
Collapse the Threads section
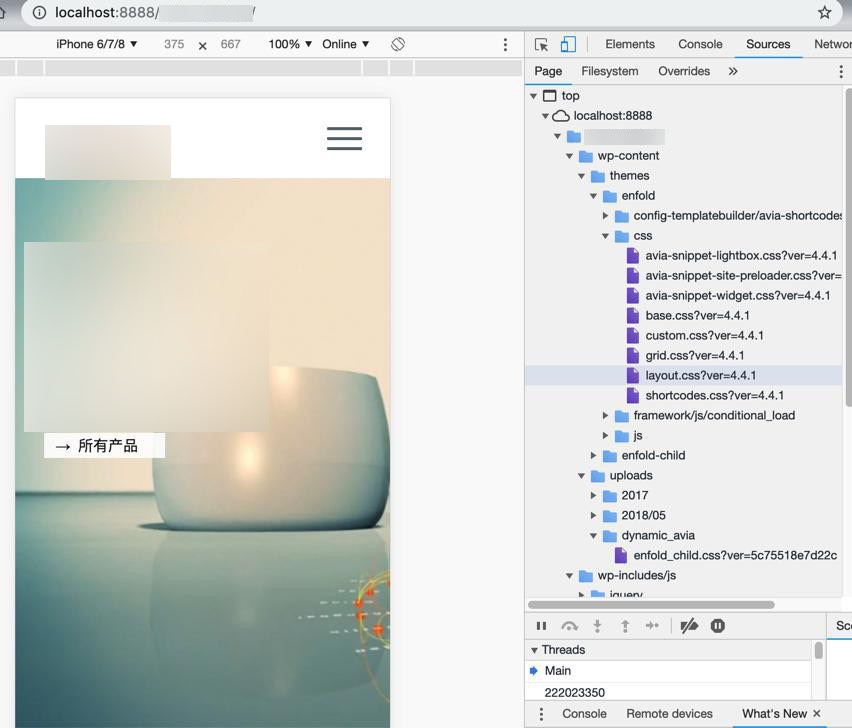point(534,650)
